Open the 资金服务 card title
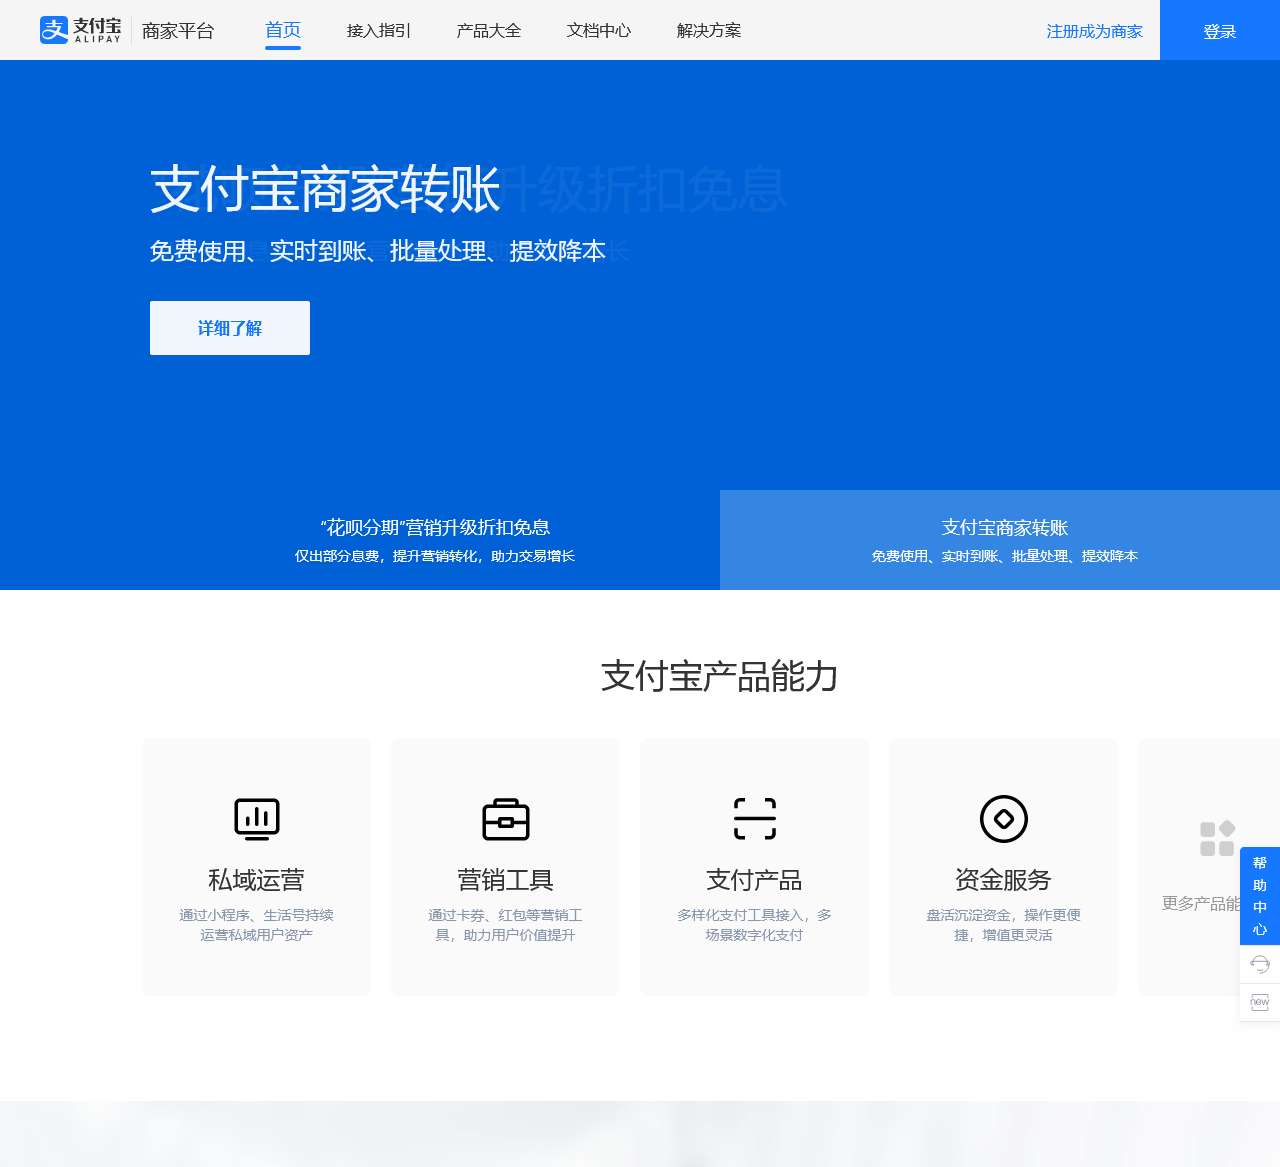 point(1003,880)
